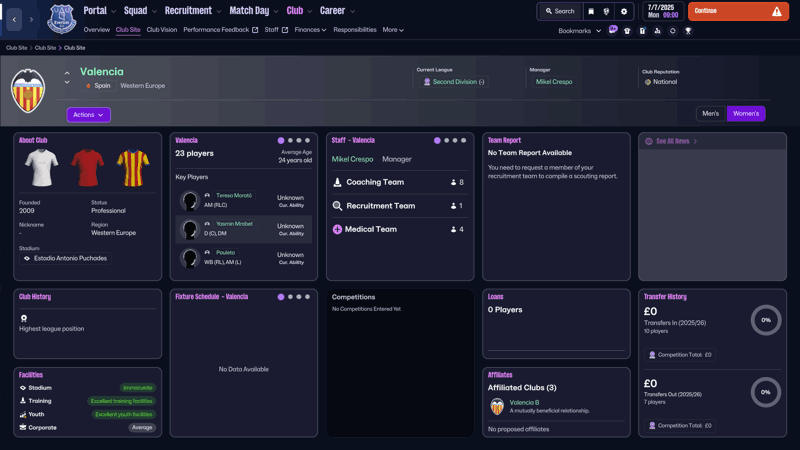The width and height of the screenshot is (800, 450).
Task: Click the Search box
Action: 560,11
